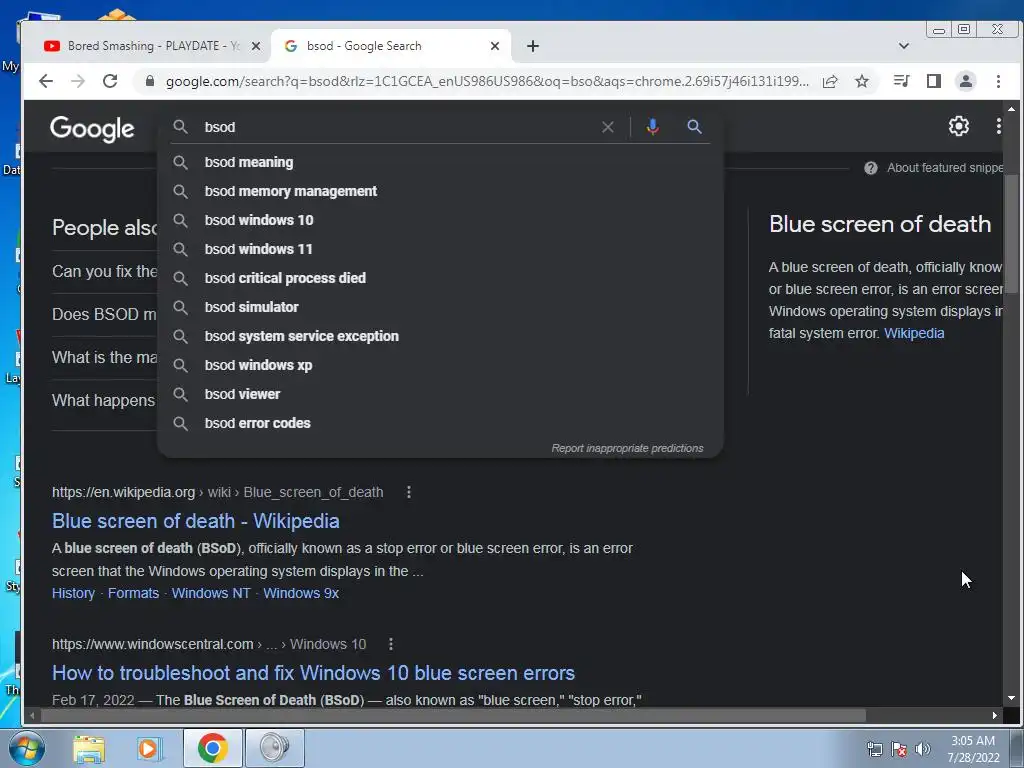Close the bsod Google Search tab
The width and height of the screenshot is (1024, 768).
(x=495, y=46)
